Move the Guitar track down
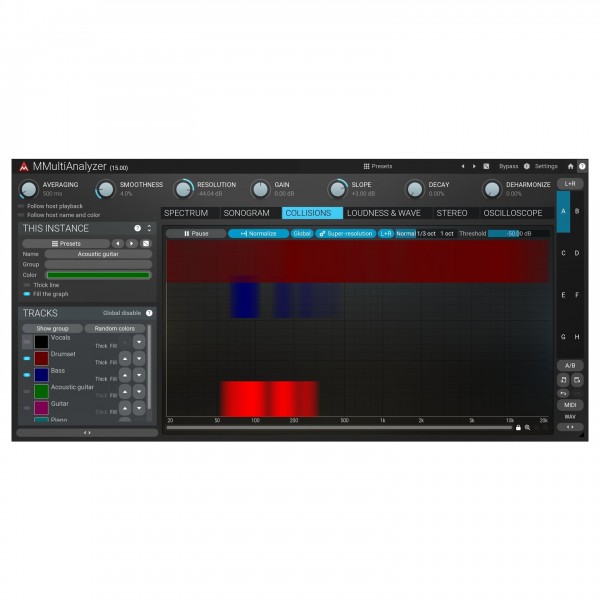The width and height of the screenshot is (600, 600). pyautogui.click(x=139, y=408)
